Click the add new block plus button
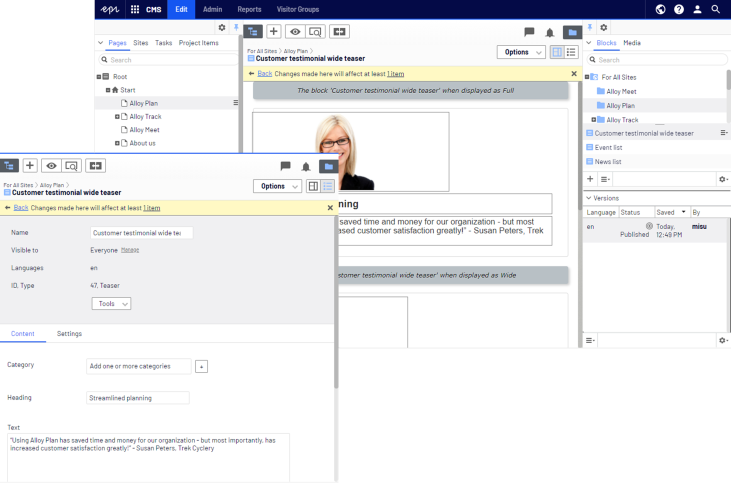This screenshot has height=500, width=731. [590, 179]
